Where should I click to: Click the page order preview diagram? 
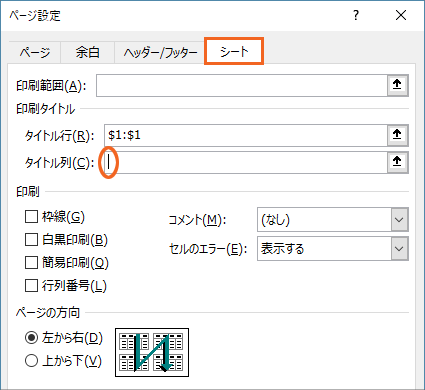point(152,352)
